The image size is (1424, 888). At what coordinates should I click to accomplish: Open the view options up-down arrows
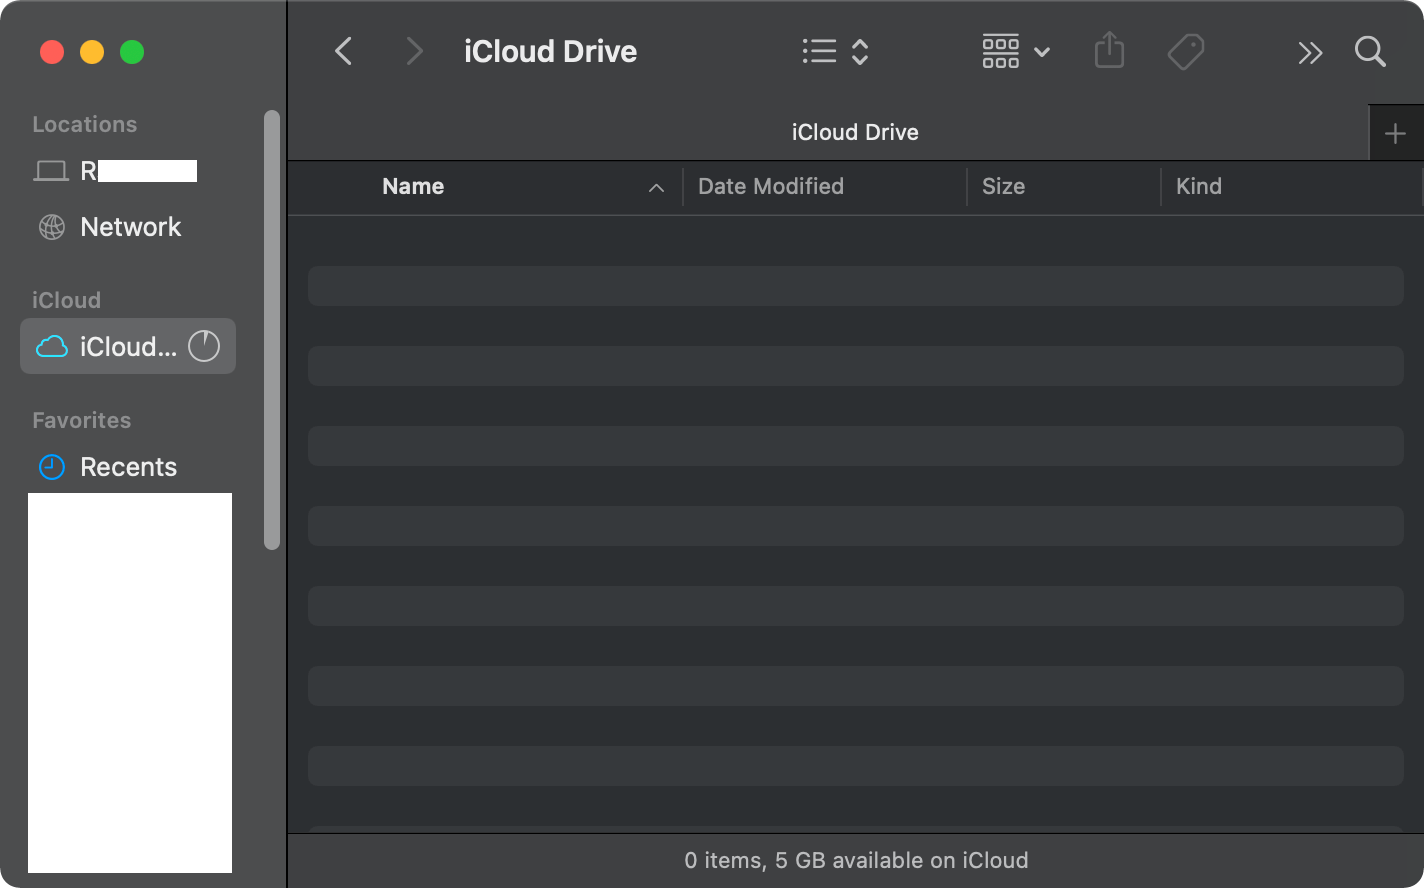click(x=860, y=51)
